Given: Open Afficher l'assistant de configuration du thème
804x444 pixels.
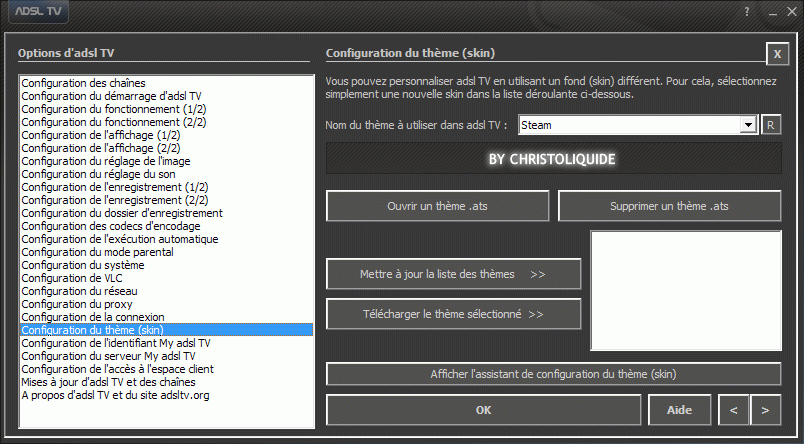Looking at the screenshot, I should click(553, 374).
